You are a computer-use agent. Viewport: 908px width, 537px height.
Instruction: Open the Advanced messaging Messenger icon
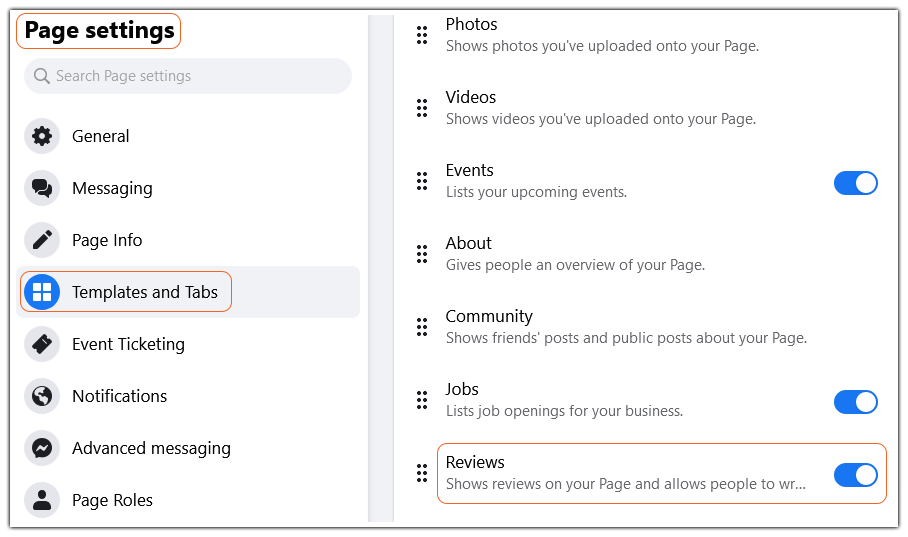coord(42,448)
